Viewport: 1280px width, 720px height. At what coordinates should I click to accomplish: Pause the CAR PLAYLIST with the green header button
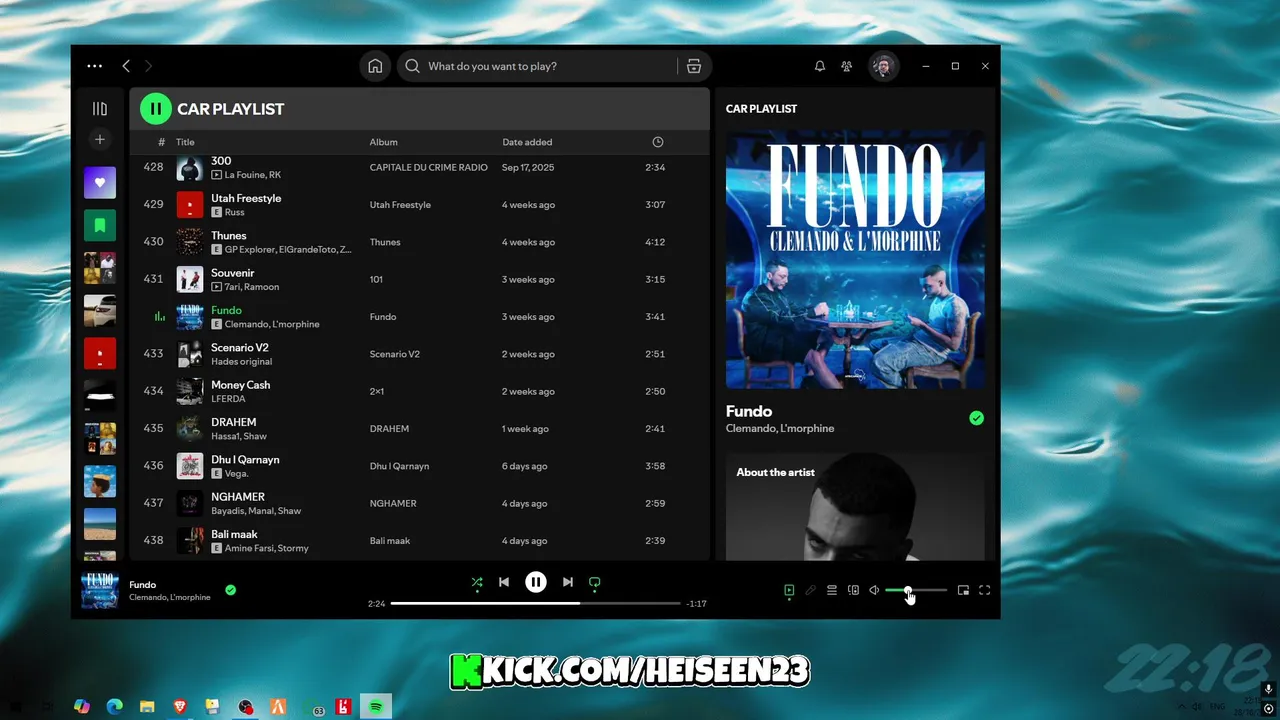[156, 109]
